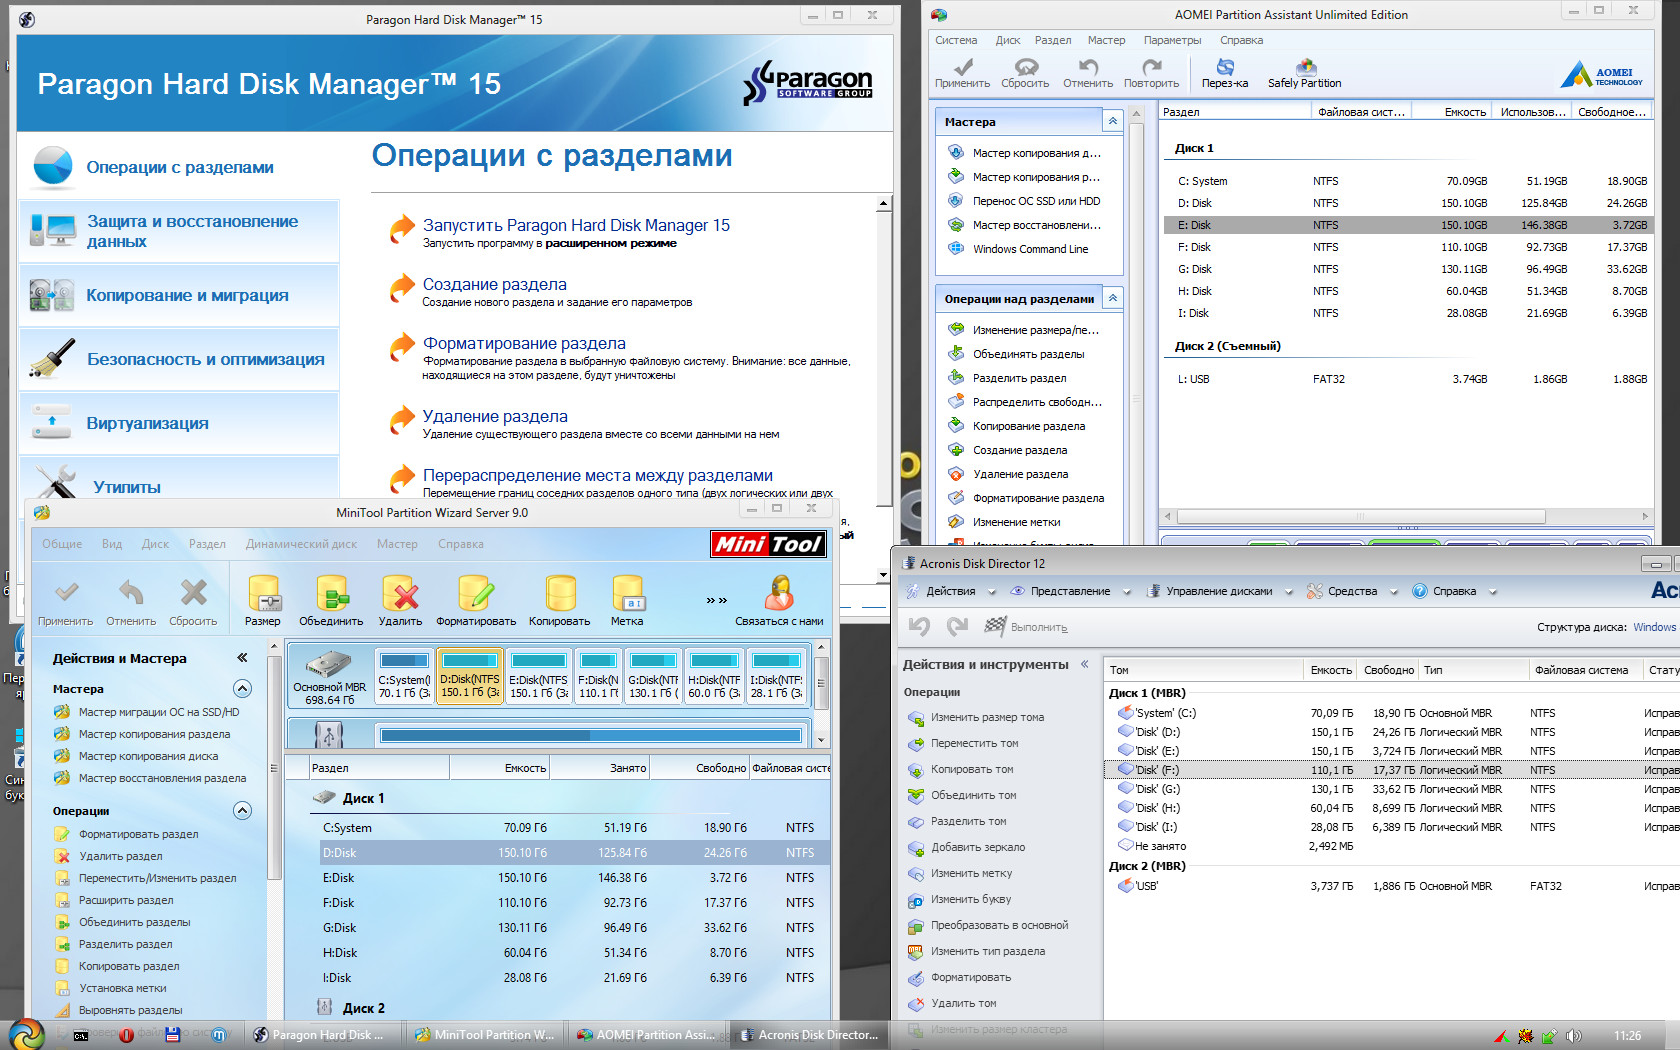This screenshot has width=1680, height=1050.
Task: Click Защита и восстановление данных in Paragon
Action: (179, 231)
